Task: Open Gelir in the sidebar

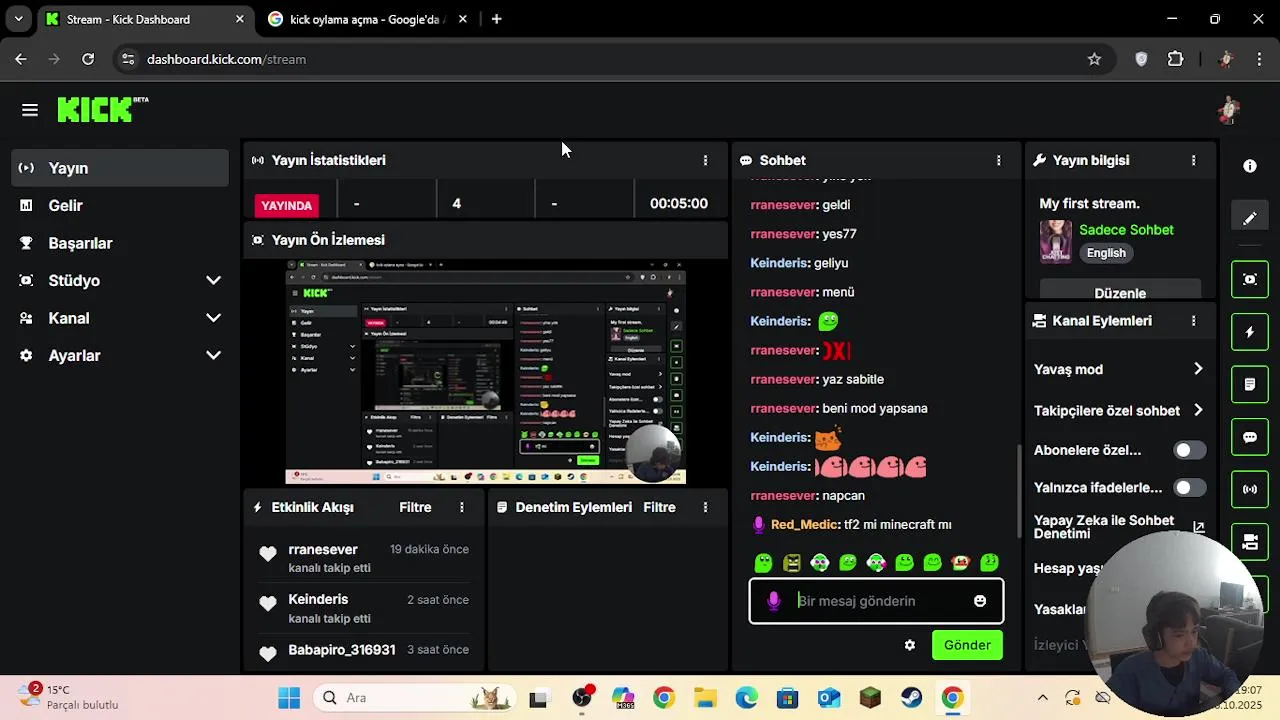Action: point(121,206)
